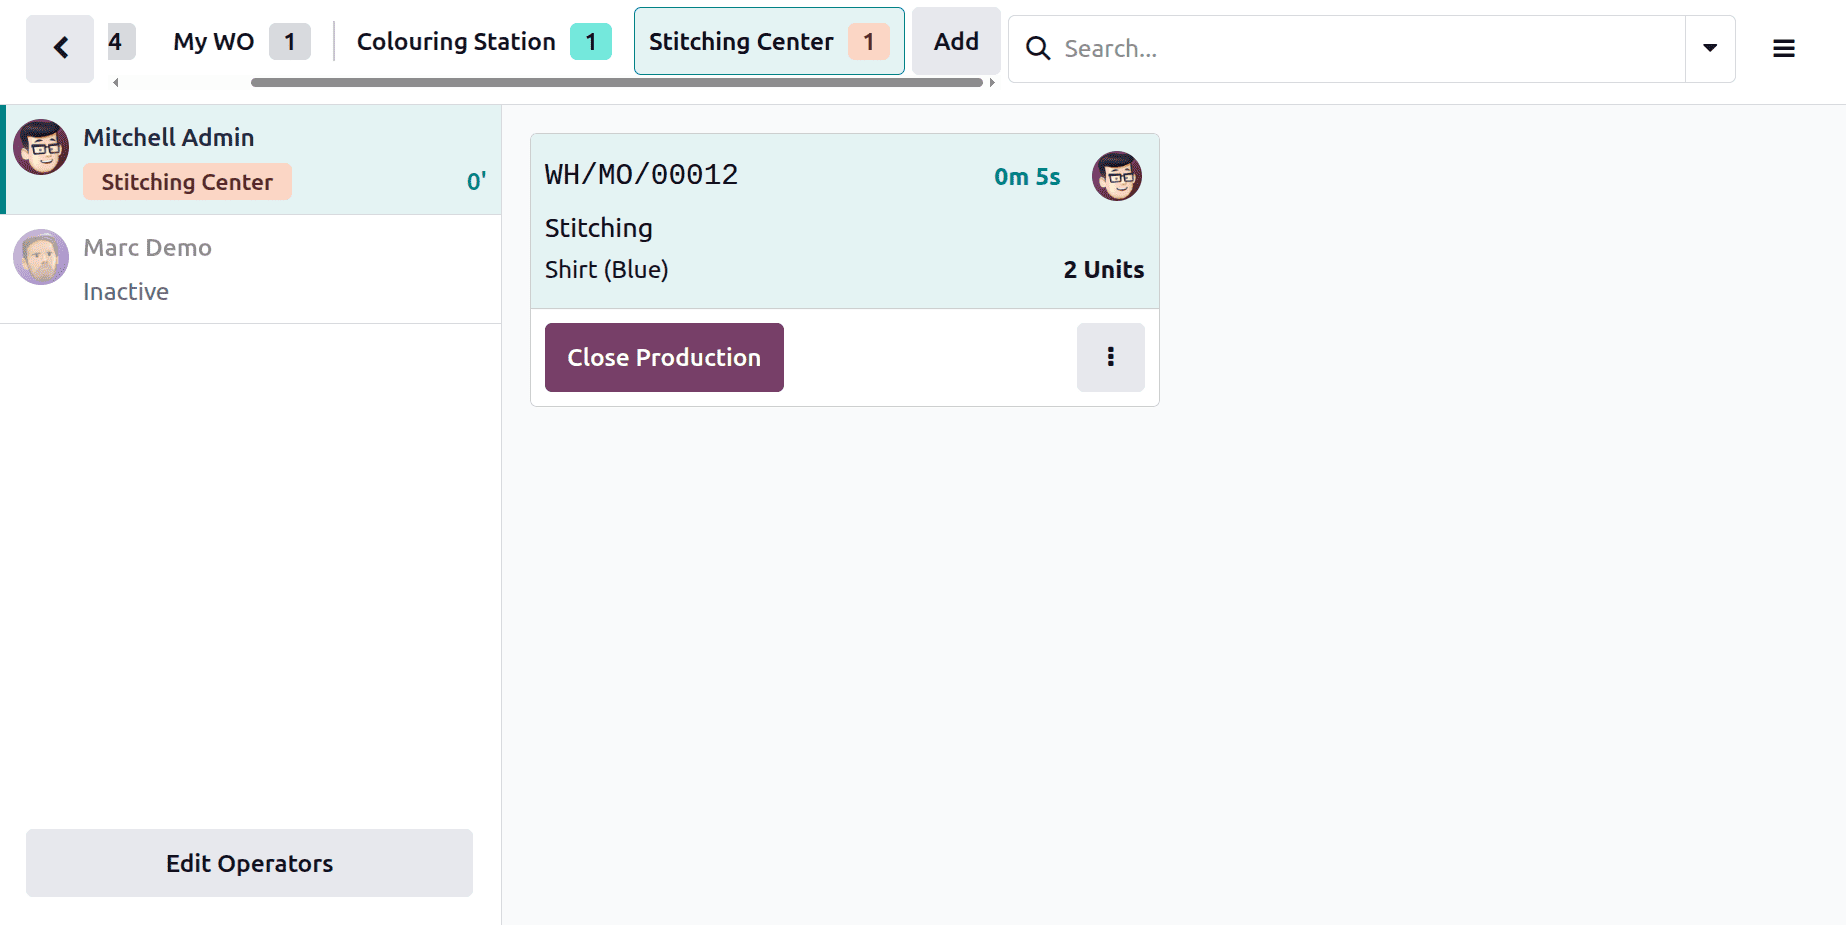Click the Shirt (Blue) product name
Viewport: 1846px width, 925px height.
pyautogui.click(x=606, y=269)
